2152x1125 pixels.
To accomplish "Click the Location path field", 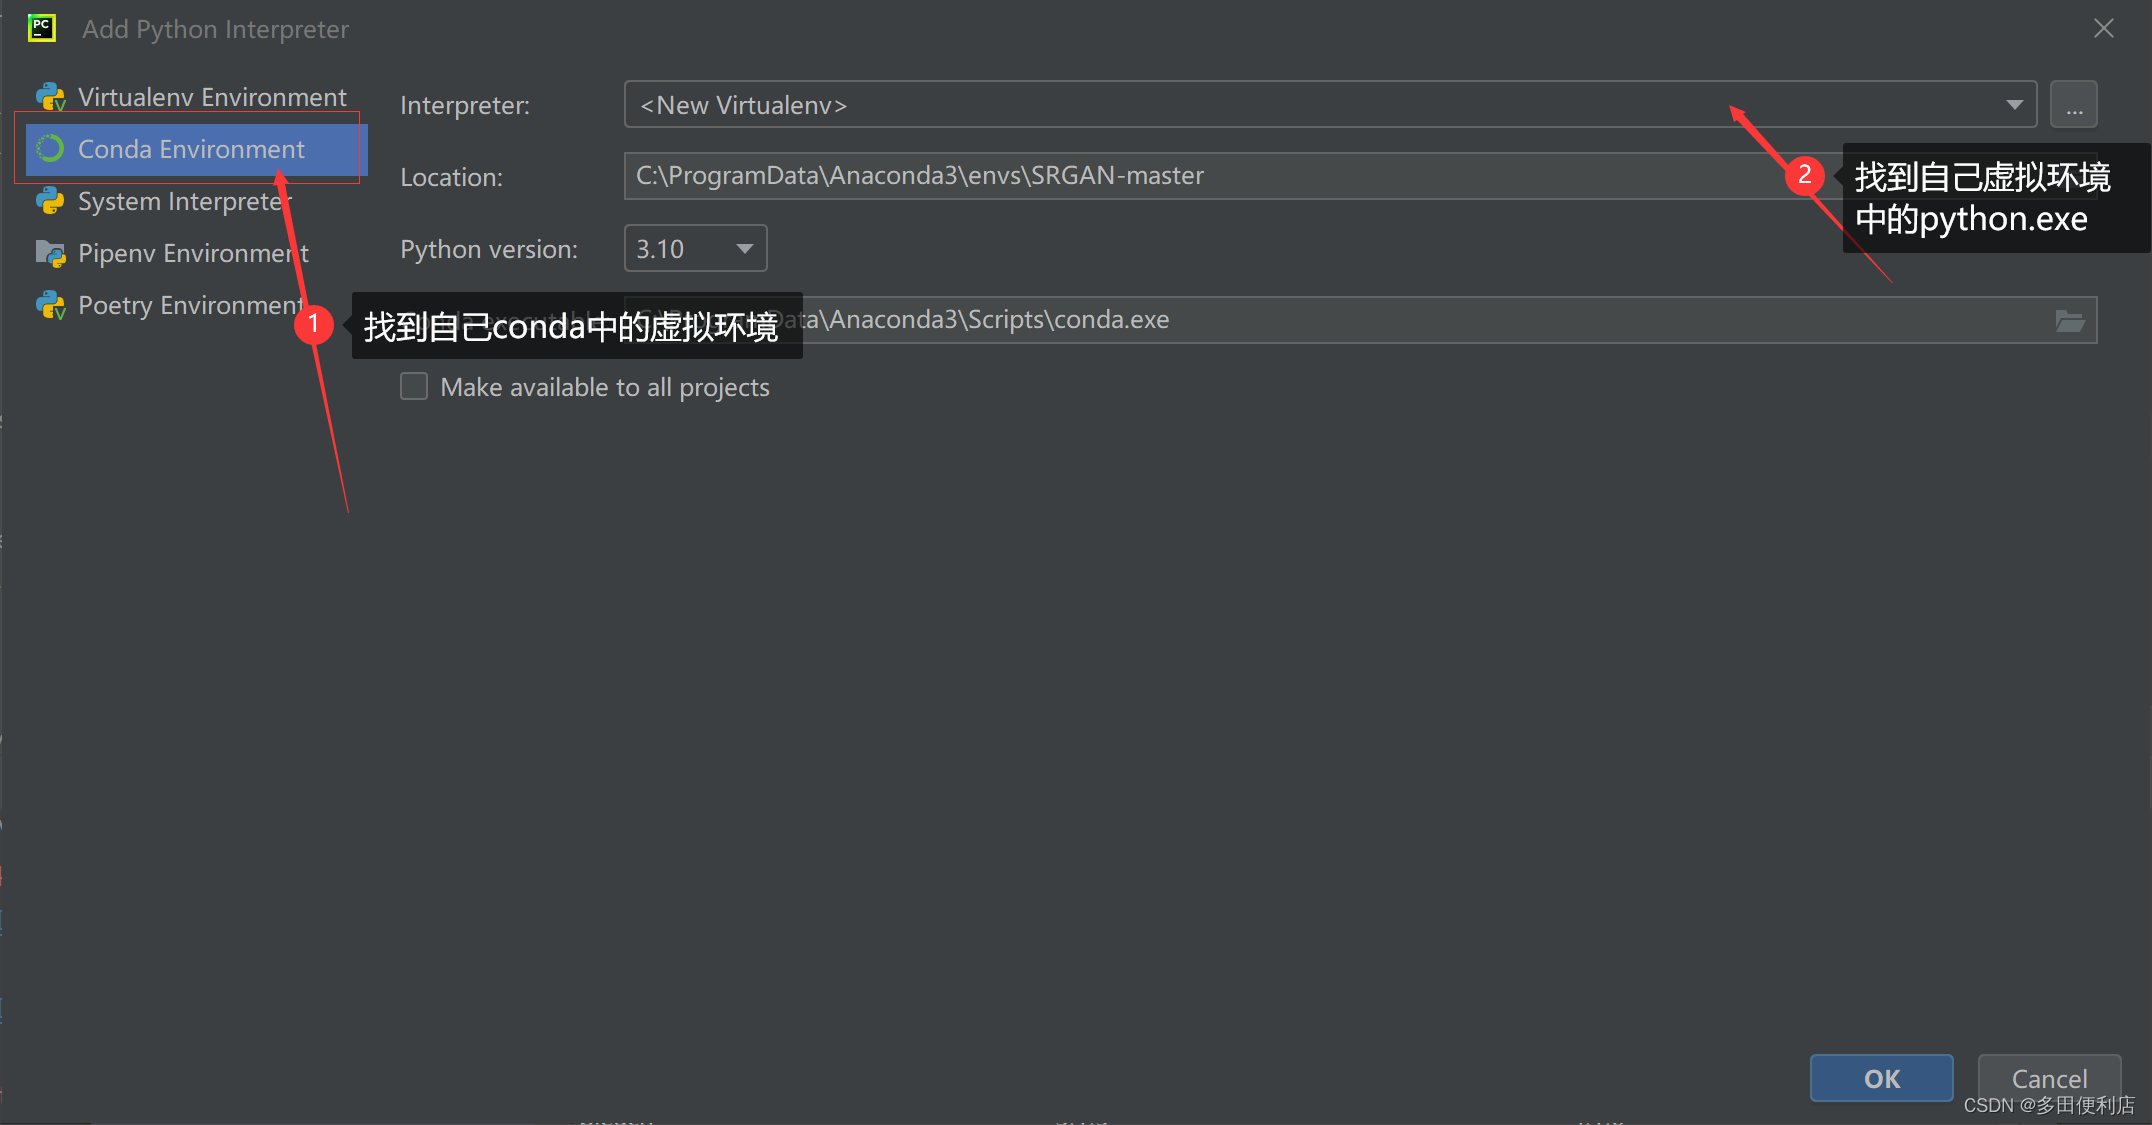I will 1200,176.
